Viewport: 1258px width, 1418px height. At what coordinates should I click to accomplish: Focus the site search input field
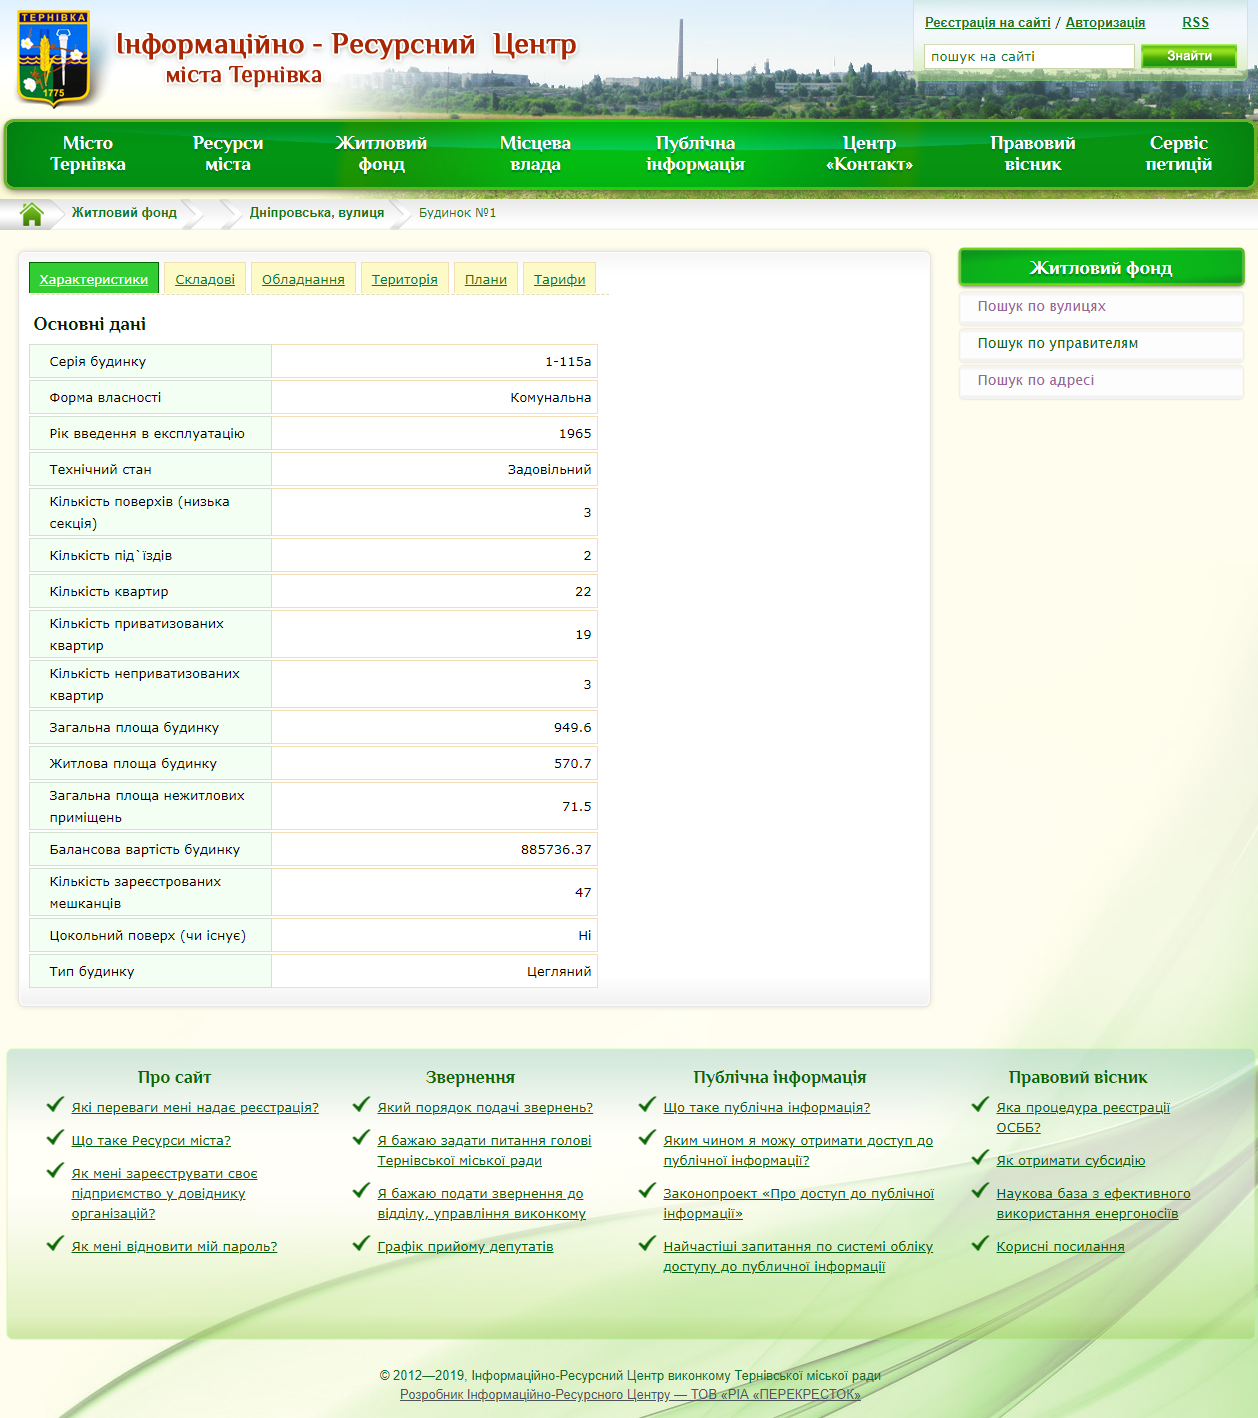point(1029,56)
